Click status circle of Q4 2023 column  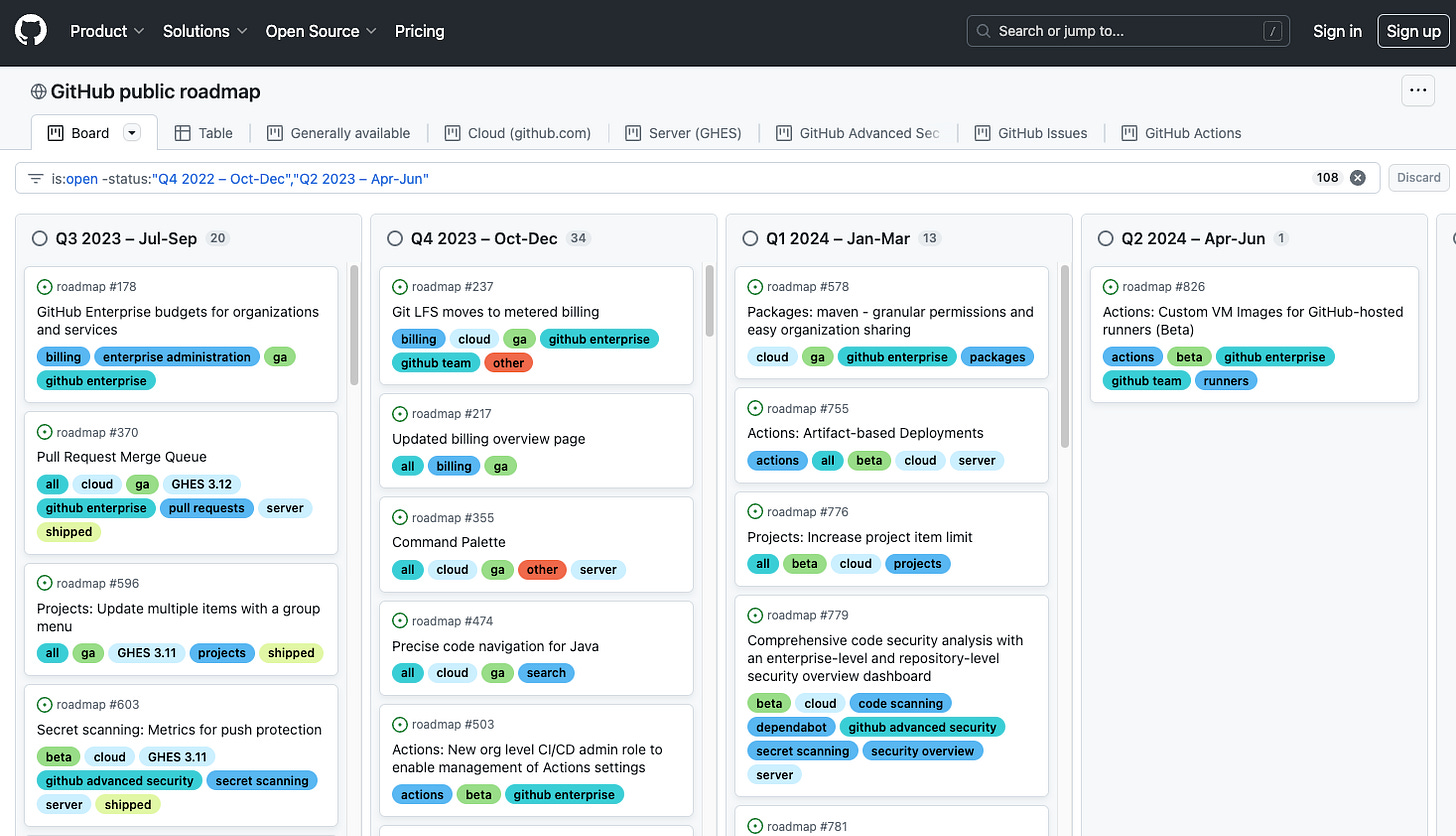pyautogui.click(x=395, y=238)
